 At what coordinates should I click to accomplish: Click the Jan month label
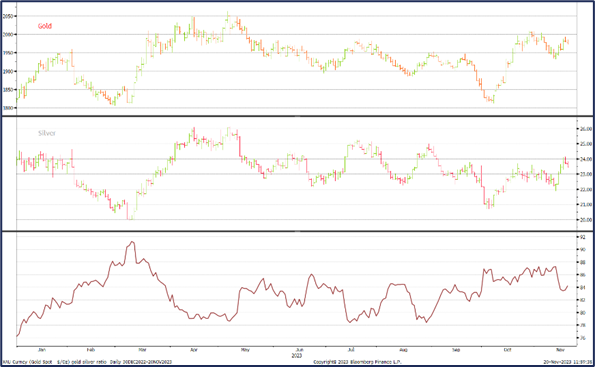coord(42,350)
